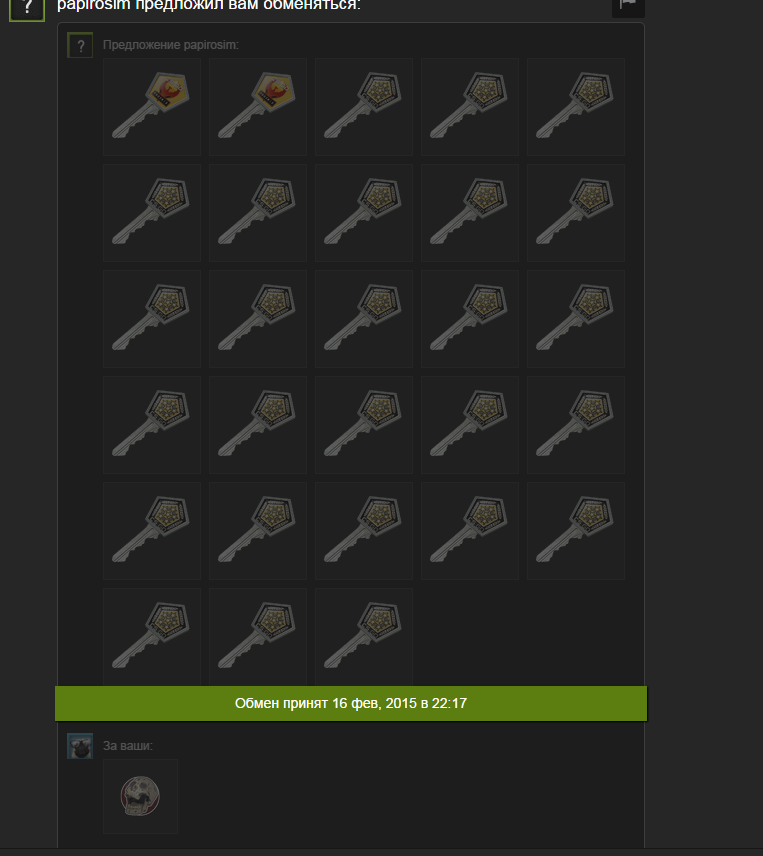
Task: Click the 'Предложение papirosim:' label
Action: click(x=171, y=45)
